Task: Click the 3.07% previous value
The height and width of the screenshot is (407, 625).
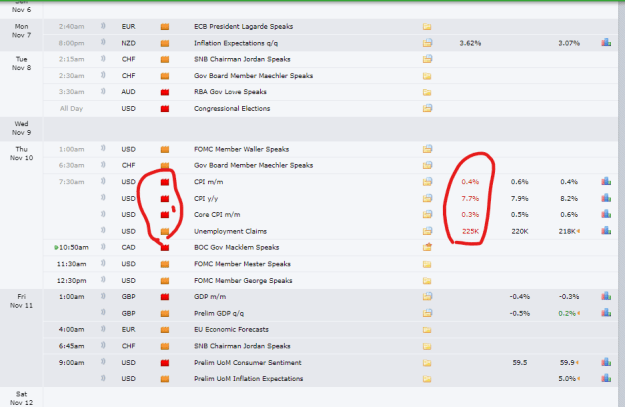Action: 569,43
